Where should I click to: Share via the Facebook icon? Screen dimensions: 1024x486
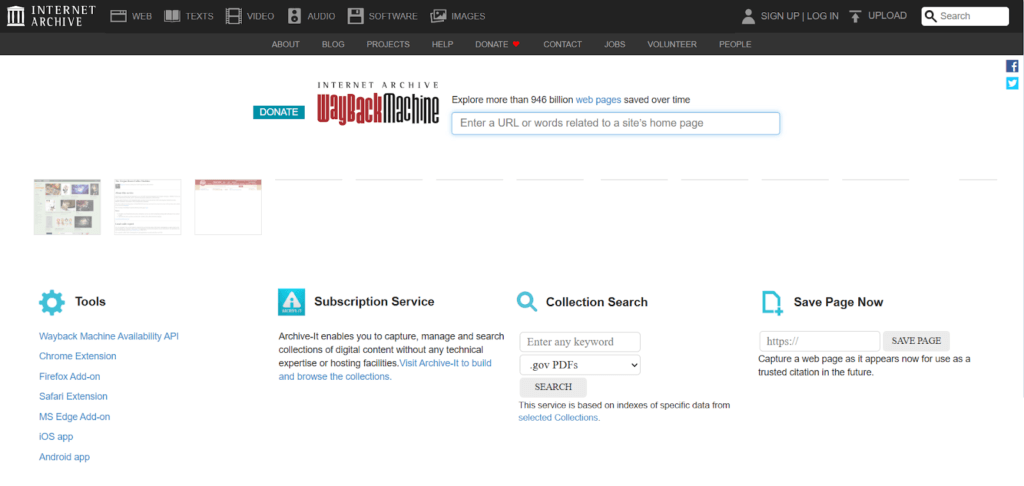pyautogui.click(x=1012, y=66)
